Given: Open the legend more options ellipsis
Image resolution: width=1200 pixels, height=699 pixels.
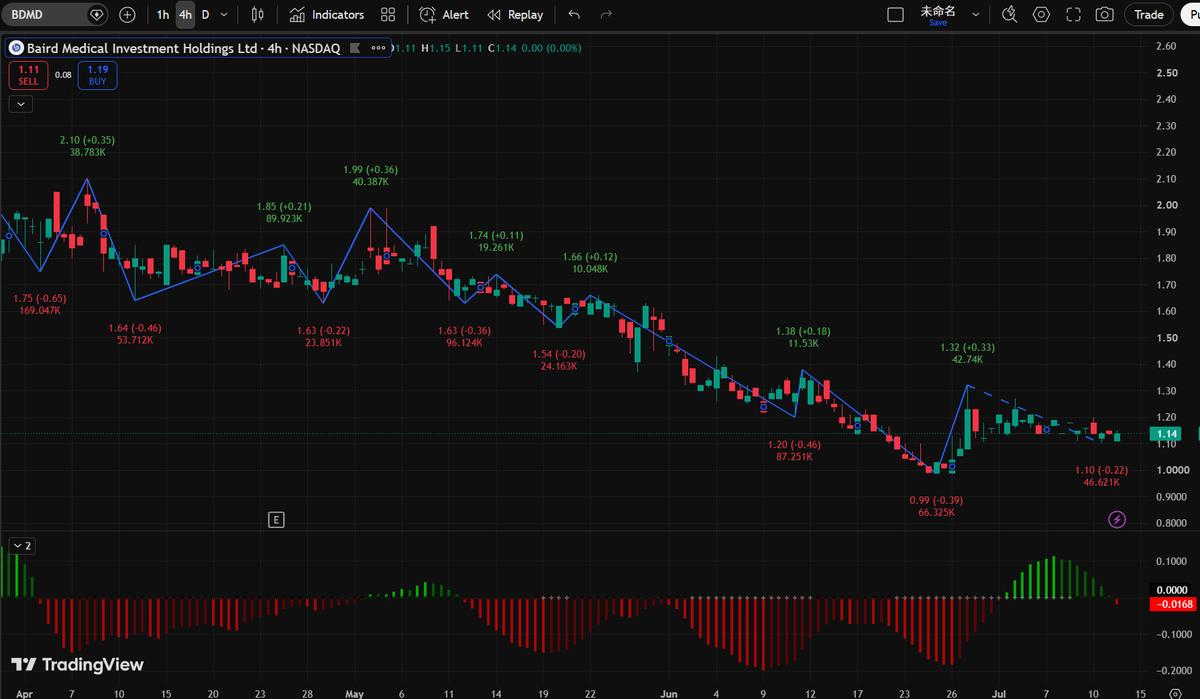Looking at the screenshot, I should 380,48.
